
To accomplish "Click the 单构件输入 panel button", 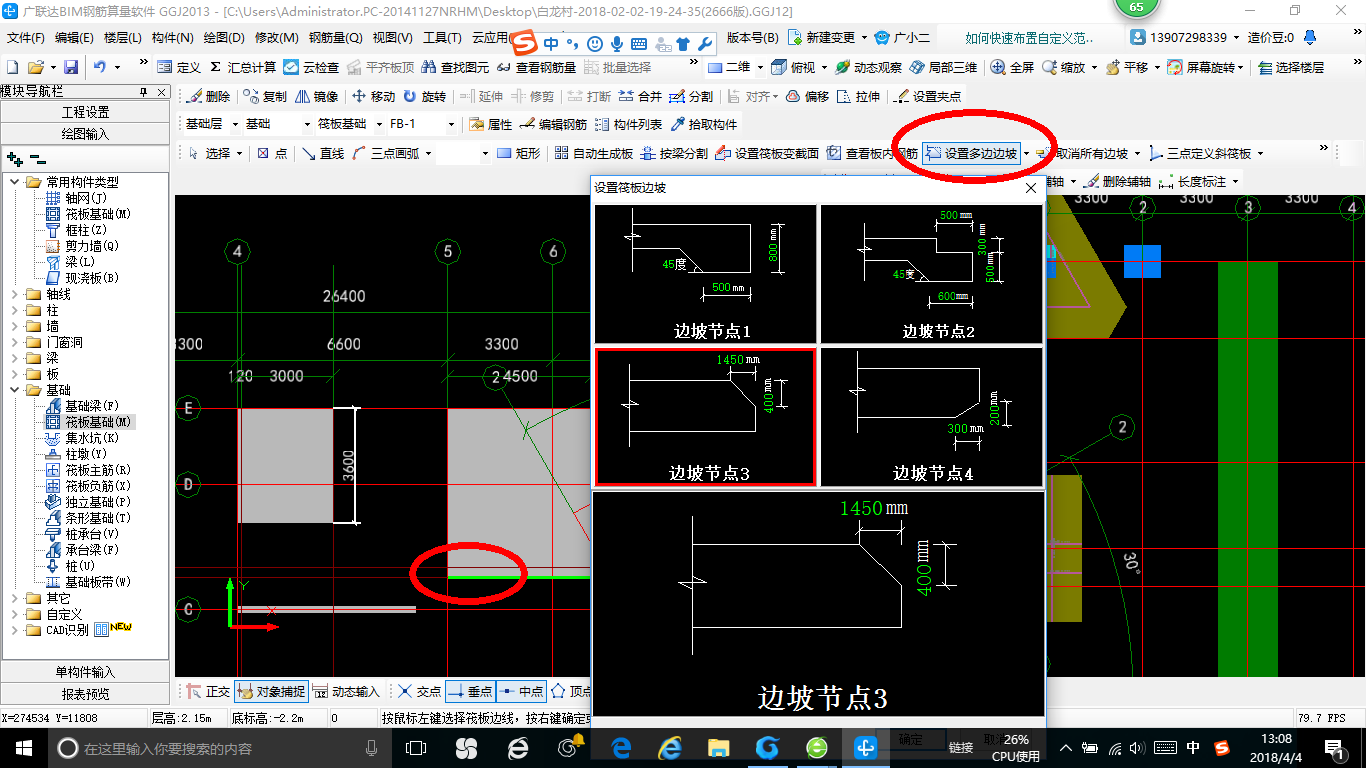I will point(85,672).
